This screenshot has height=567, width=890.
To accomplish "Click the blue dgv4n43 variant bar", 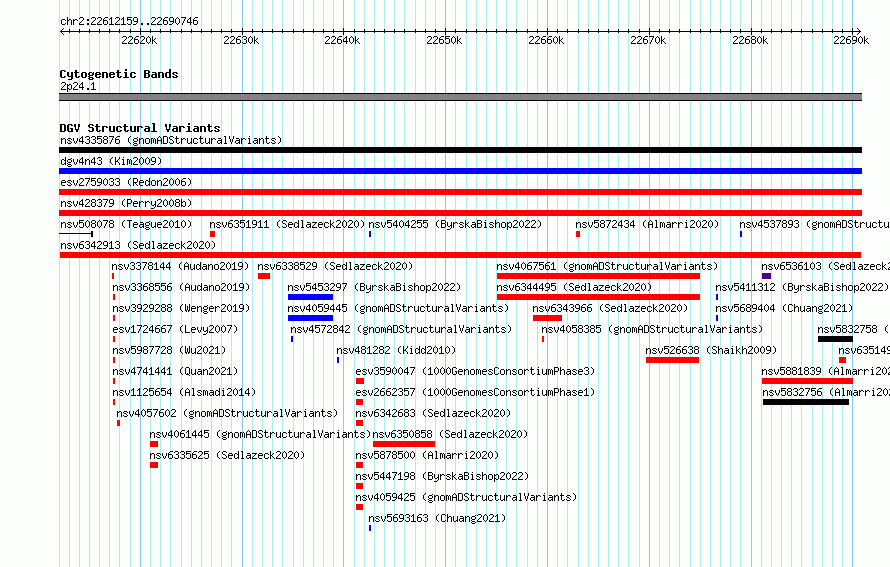I will tap(460, 171).
